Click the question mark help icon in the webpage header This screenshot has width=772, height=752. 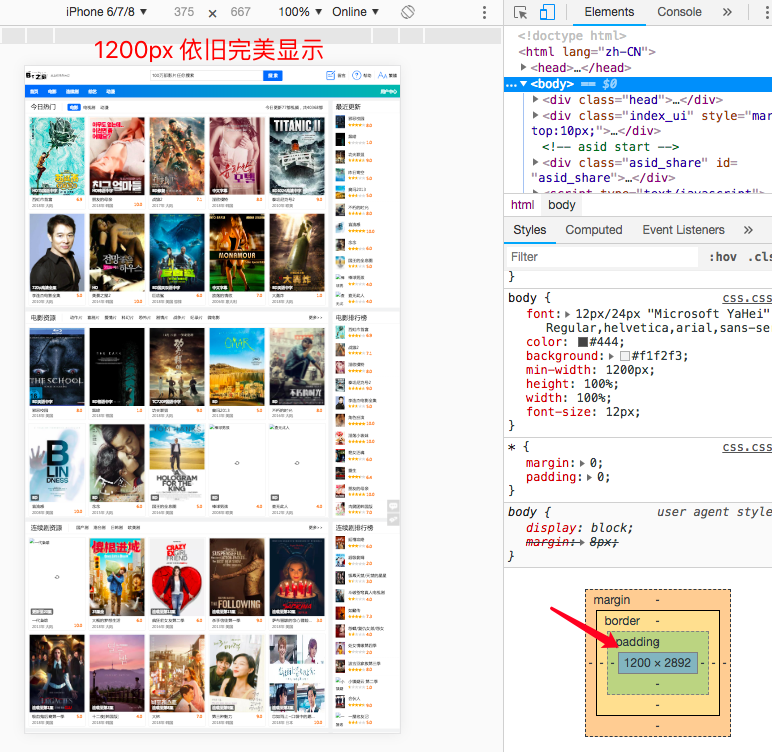pos(356,75)
